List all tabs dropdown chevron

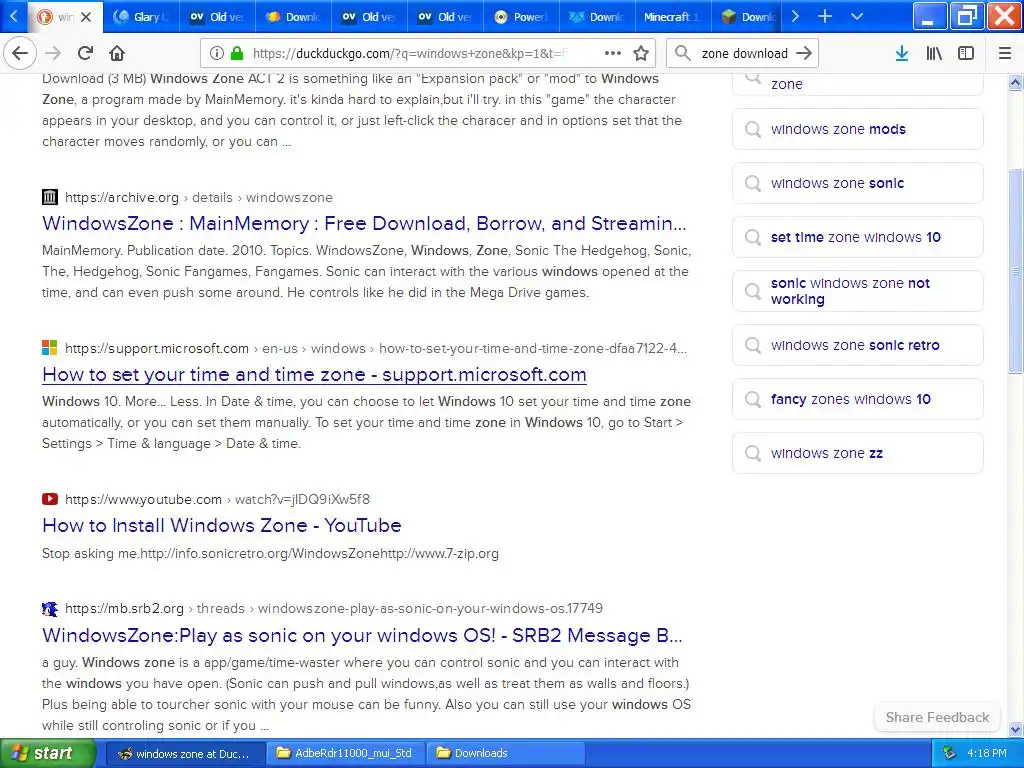pos(857,16)
